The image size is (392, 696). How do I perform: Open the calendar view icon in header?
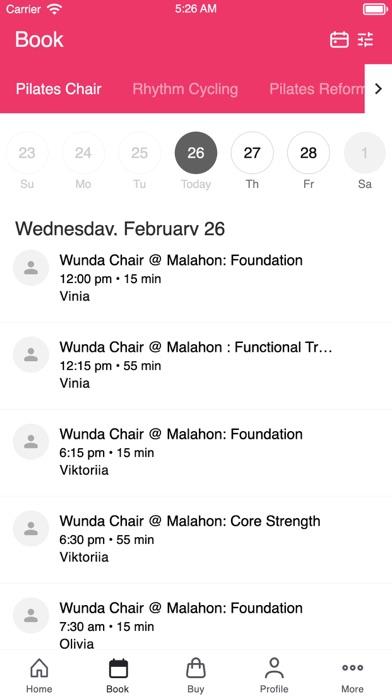[339, 40]
